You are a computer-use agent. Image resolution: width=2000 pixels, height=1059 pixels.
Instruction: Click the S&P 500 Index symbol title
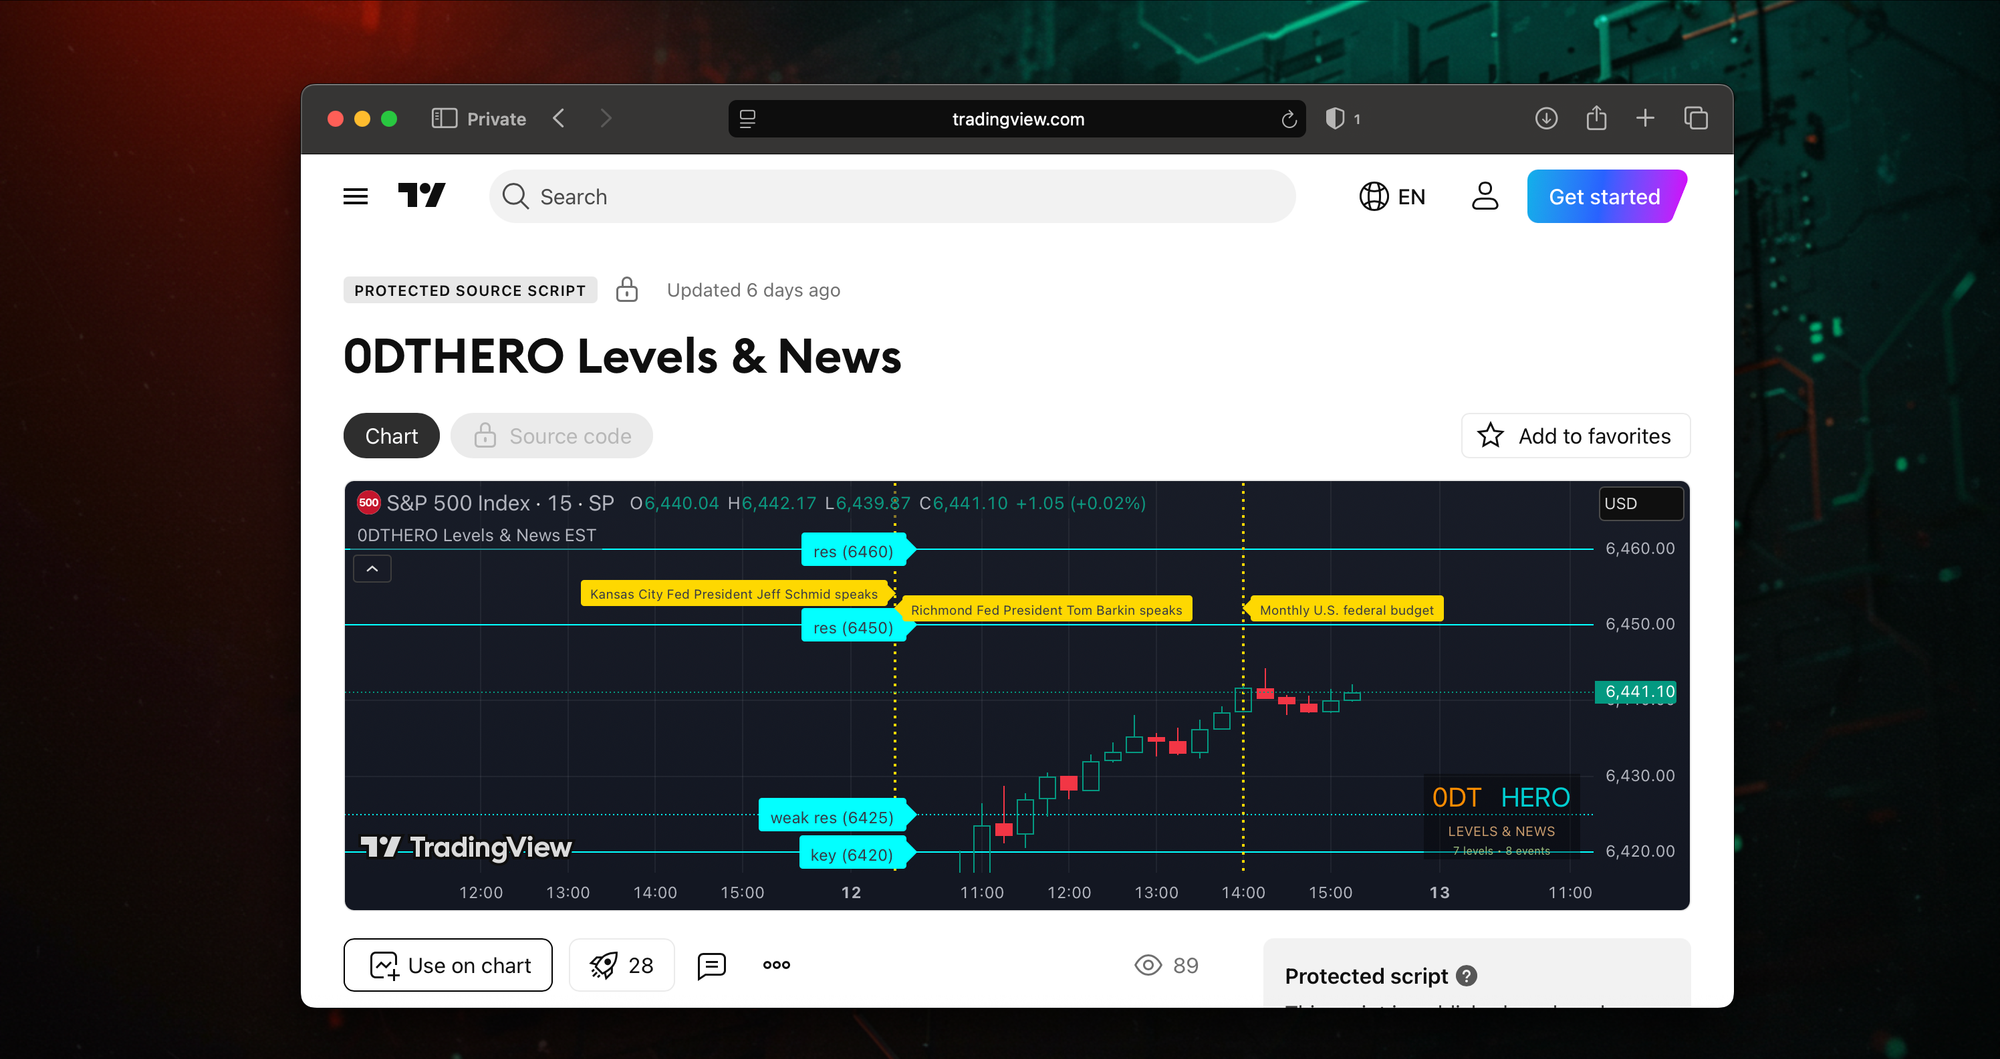(500, 503)
